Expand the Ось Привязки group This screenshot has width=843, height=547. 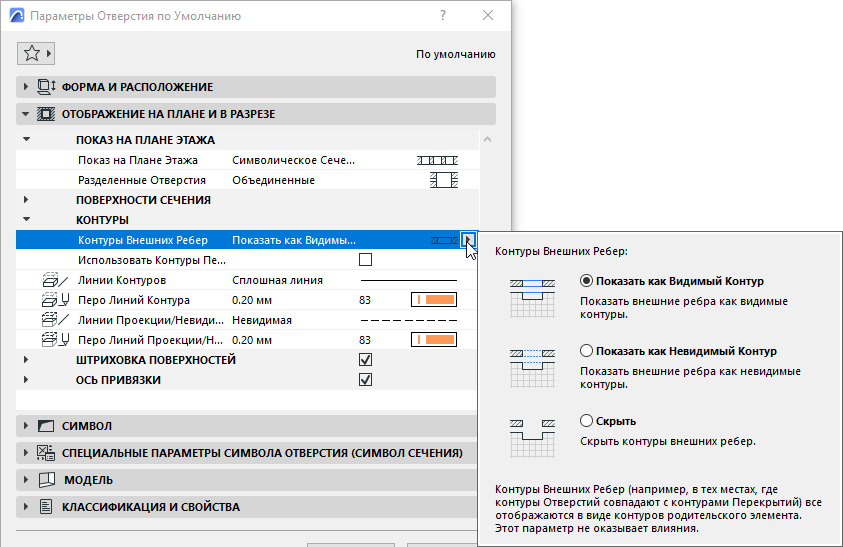click(26, 380)
